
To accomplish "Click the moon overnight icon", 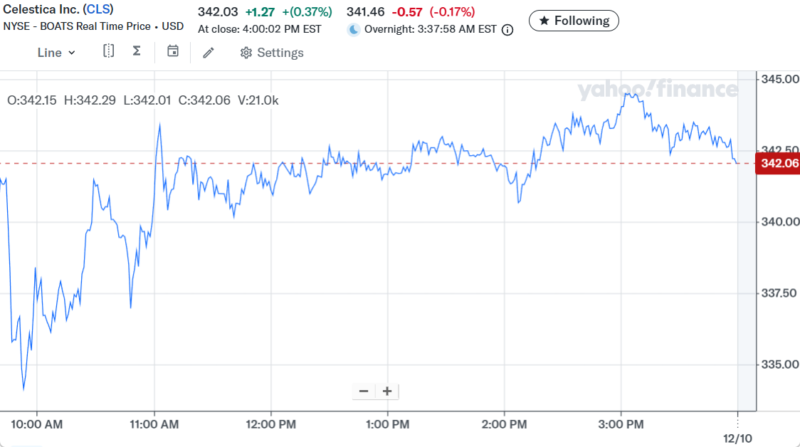I will 353,30.
